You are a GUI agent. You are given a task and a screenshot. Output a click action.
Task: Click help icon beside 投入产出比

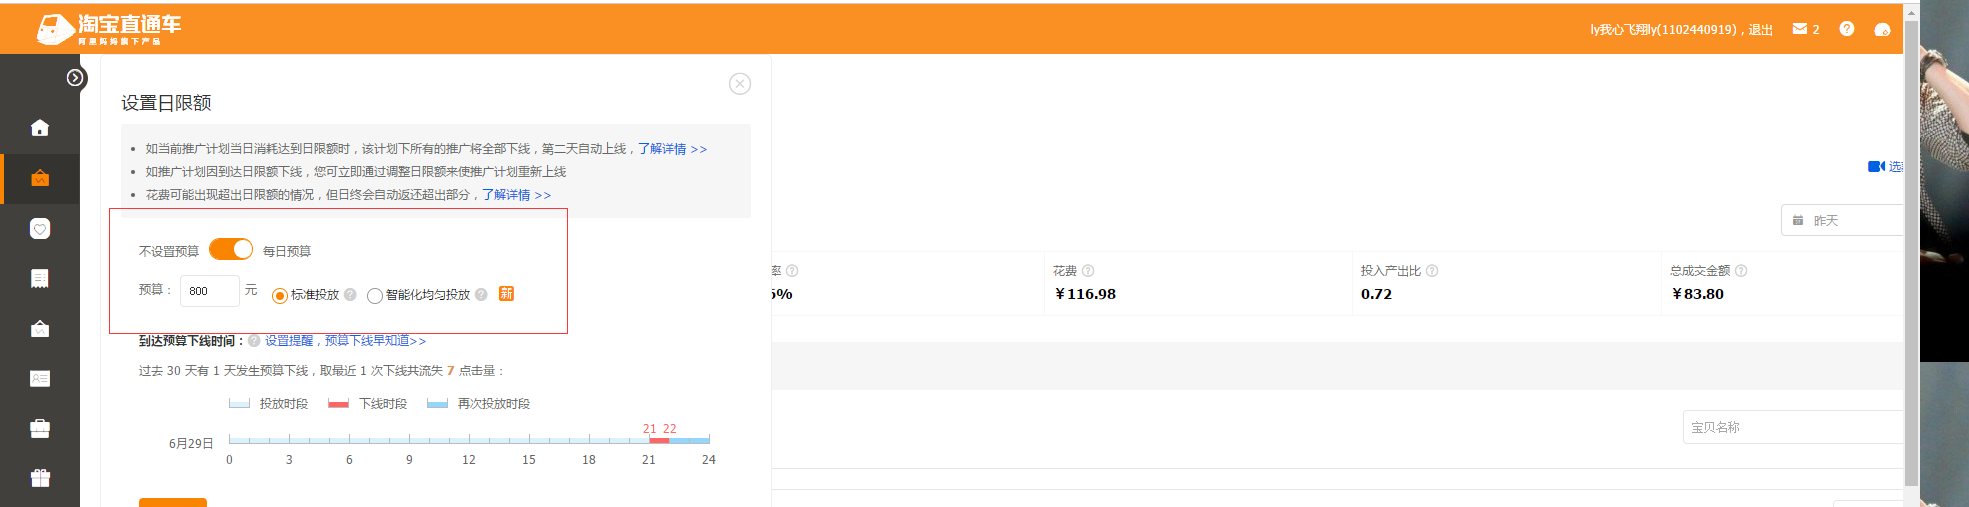point(1432,271)
